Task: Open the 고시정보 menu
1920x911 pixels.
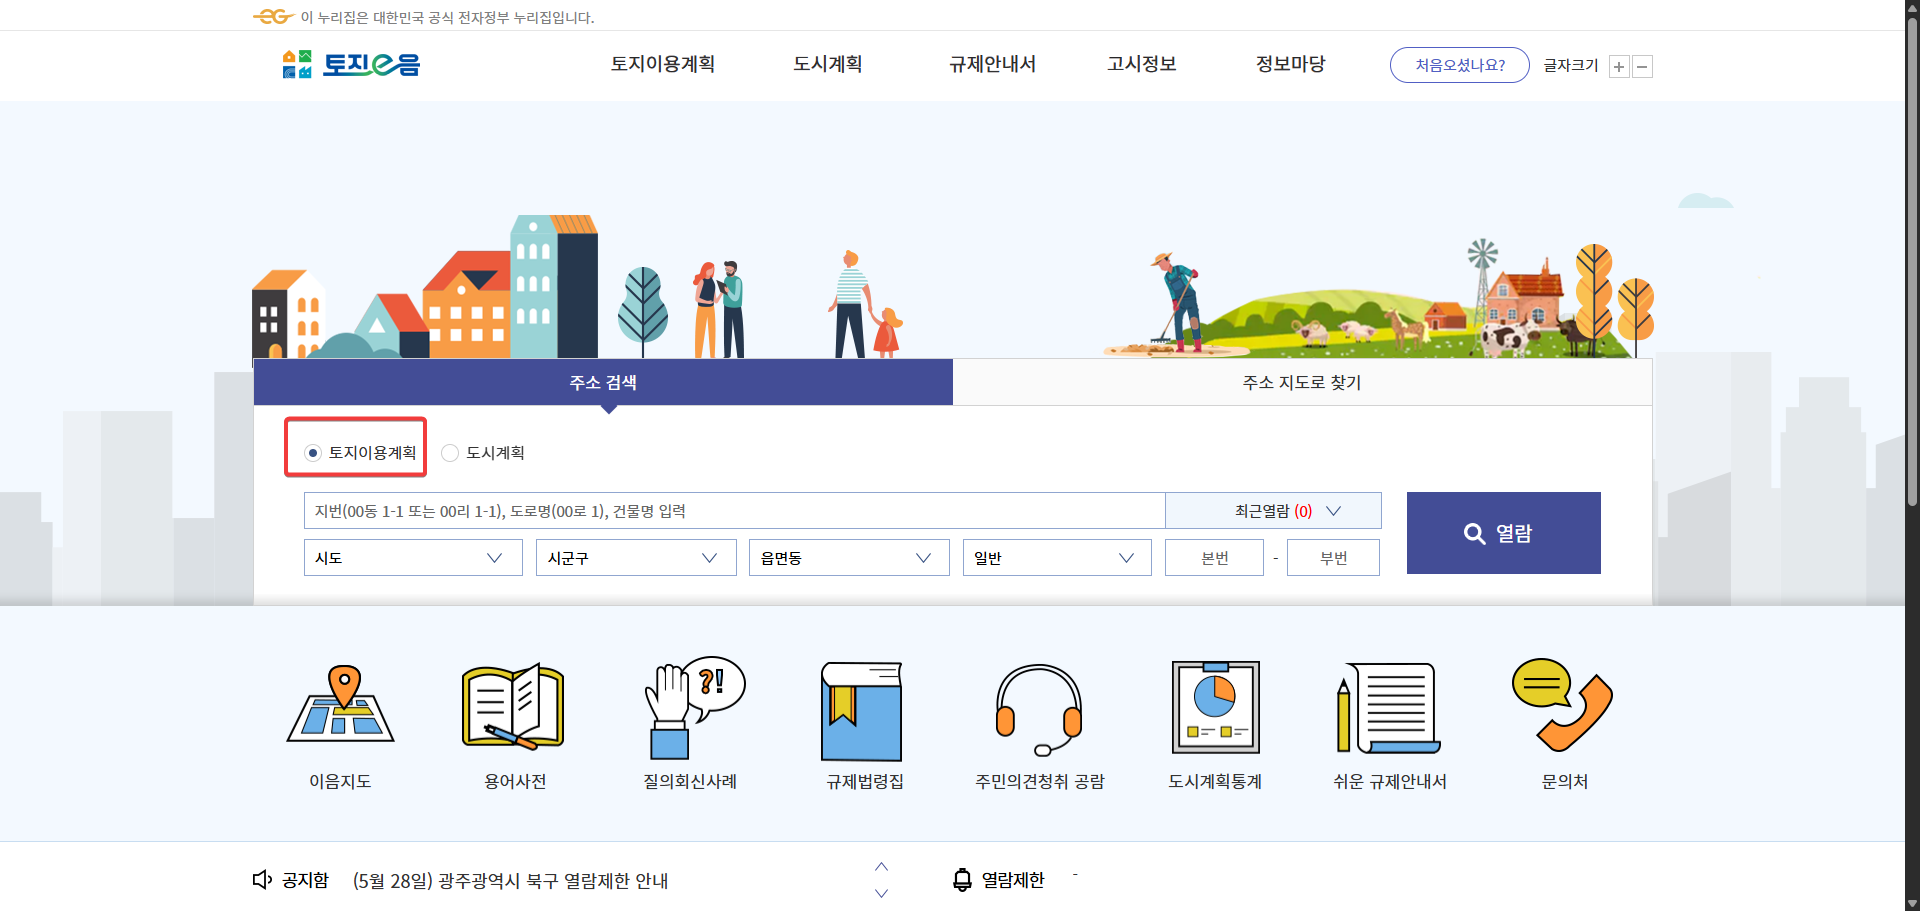Action: coord(1141,64)
